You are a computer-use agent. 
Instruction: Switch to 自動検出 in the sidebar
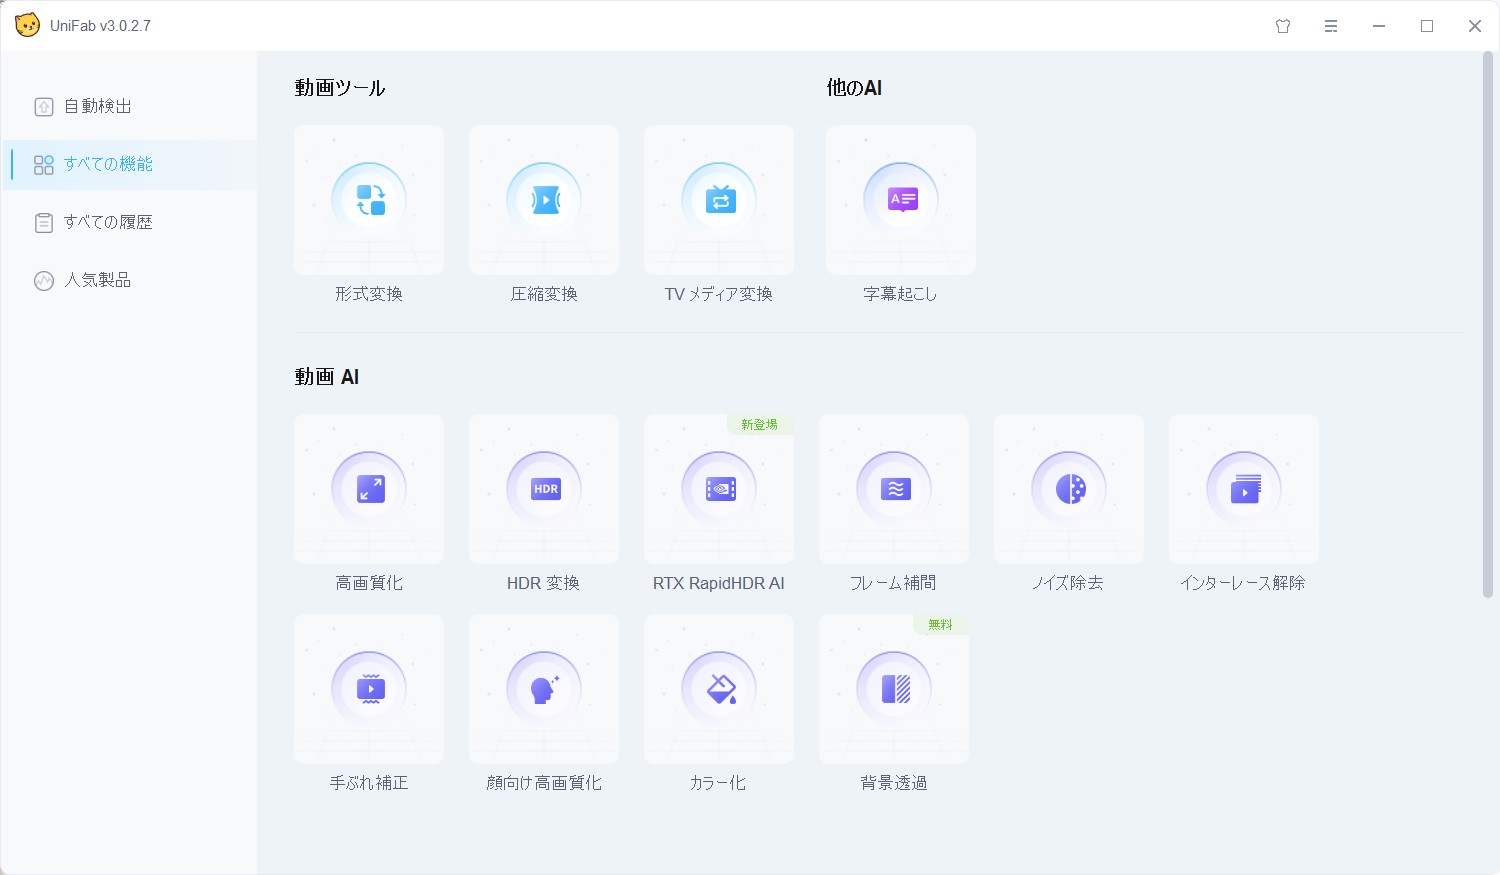pyautogui.click(x=98, y=107)
